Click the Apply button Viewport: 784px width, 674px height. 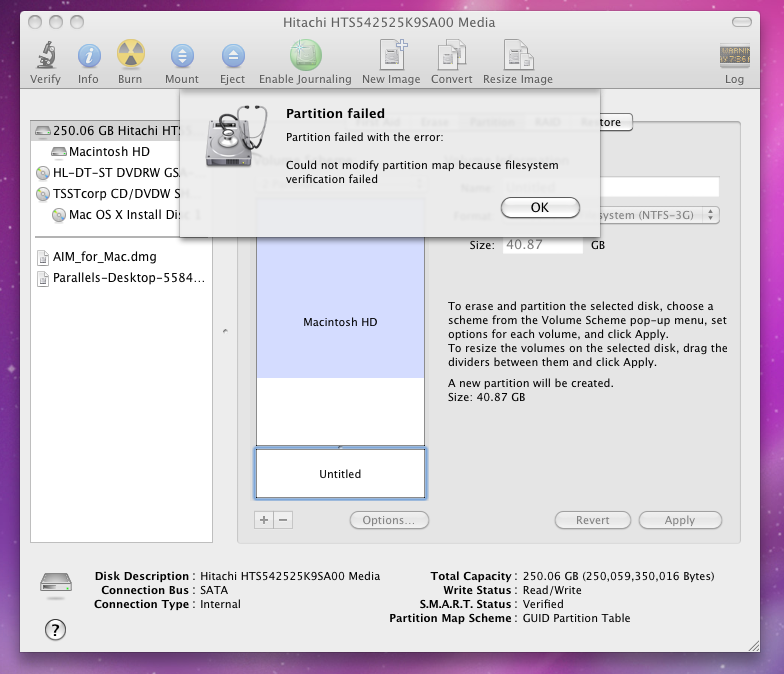(x=680, y=520)
